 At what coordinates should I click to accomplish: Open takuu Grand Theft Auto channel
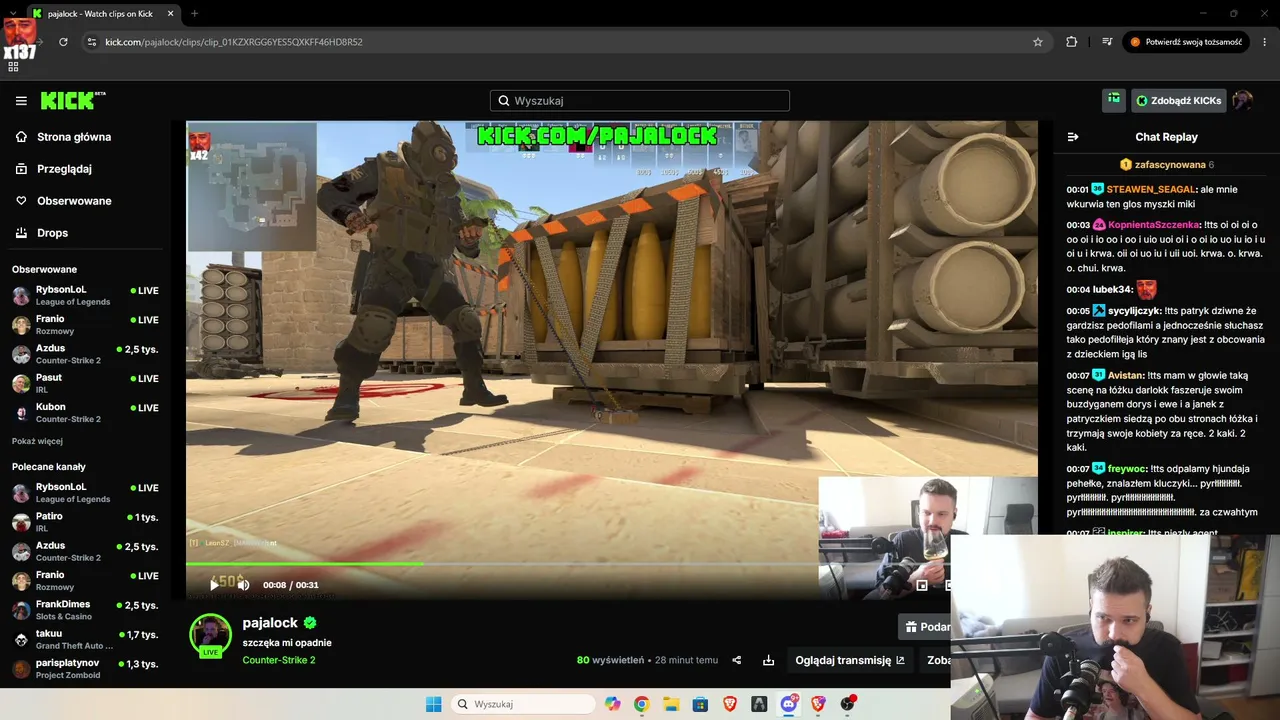(x=85, y=639)
